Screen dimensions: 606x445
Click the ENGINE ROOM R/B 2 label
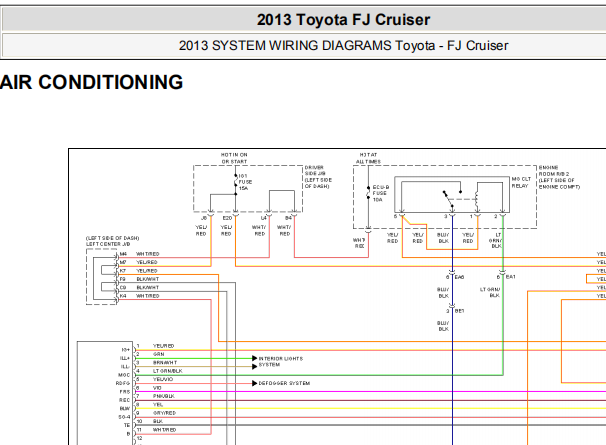559,177
